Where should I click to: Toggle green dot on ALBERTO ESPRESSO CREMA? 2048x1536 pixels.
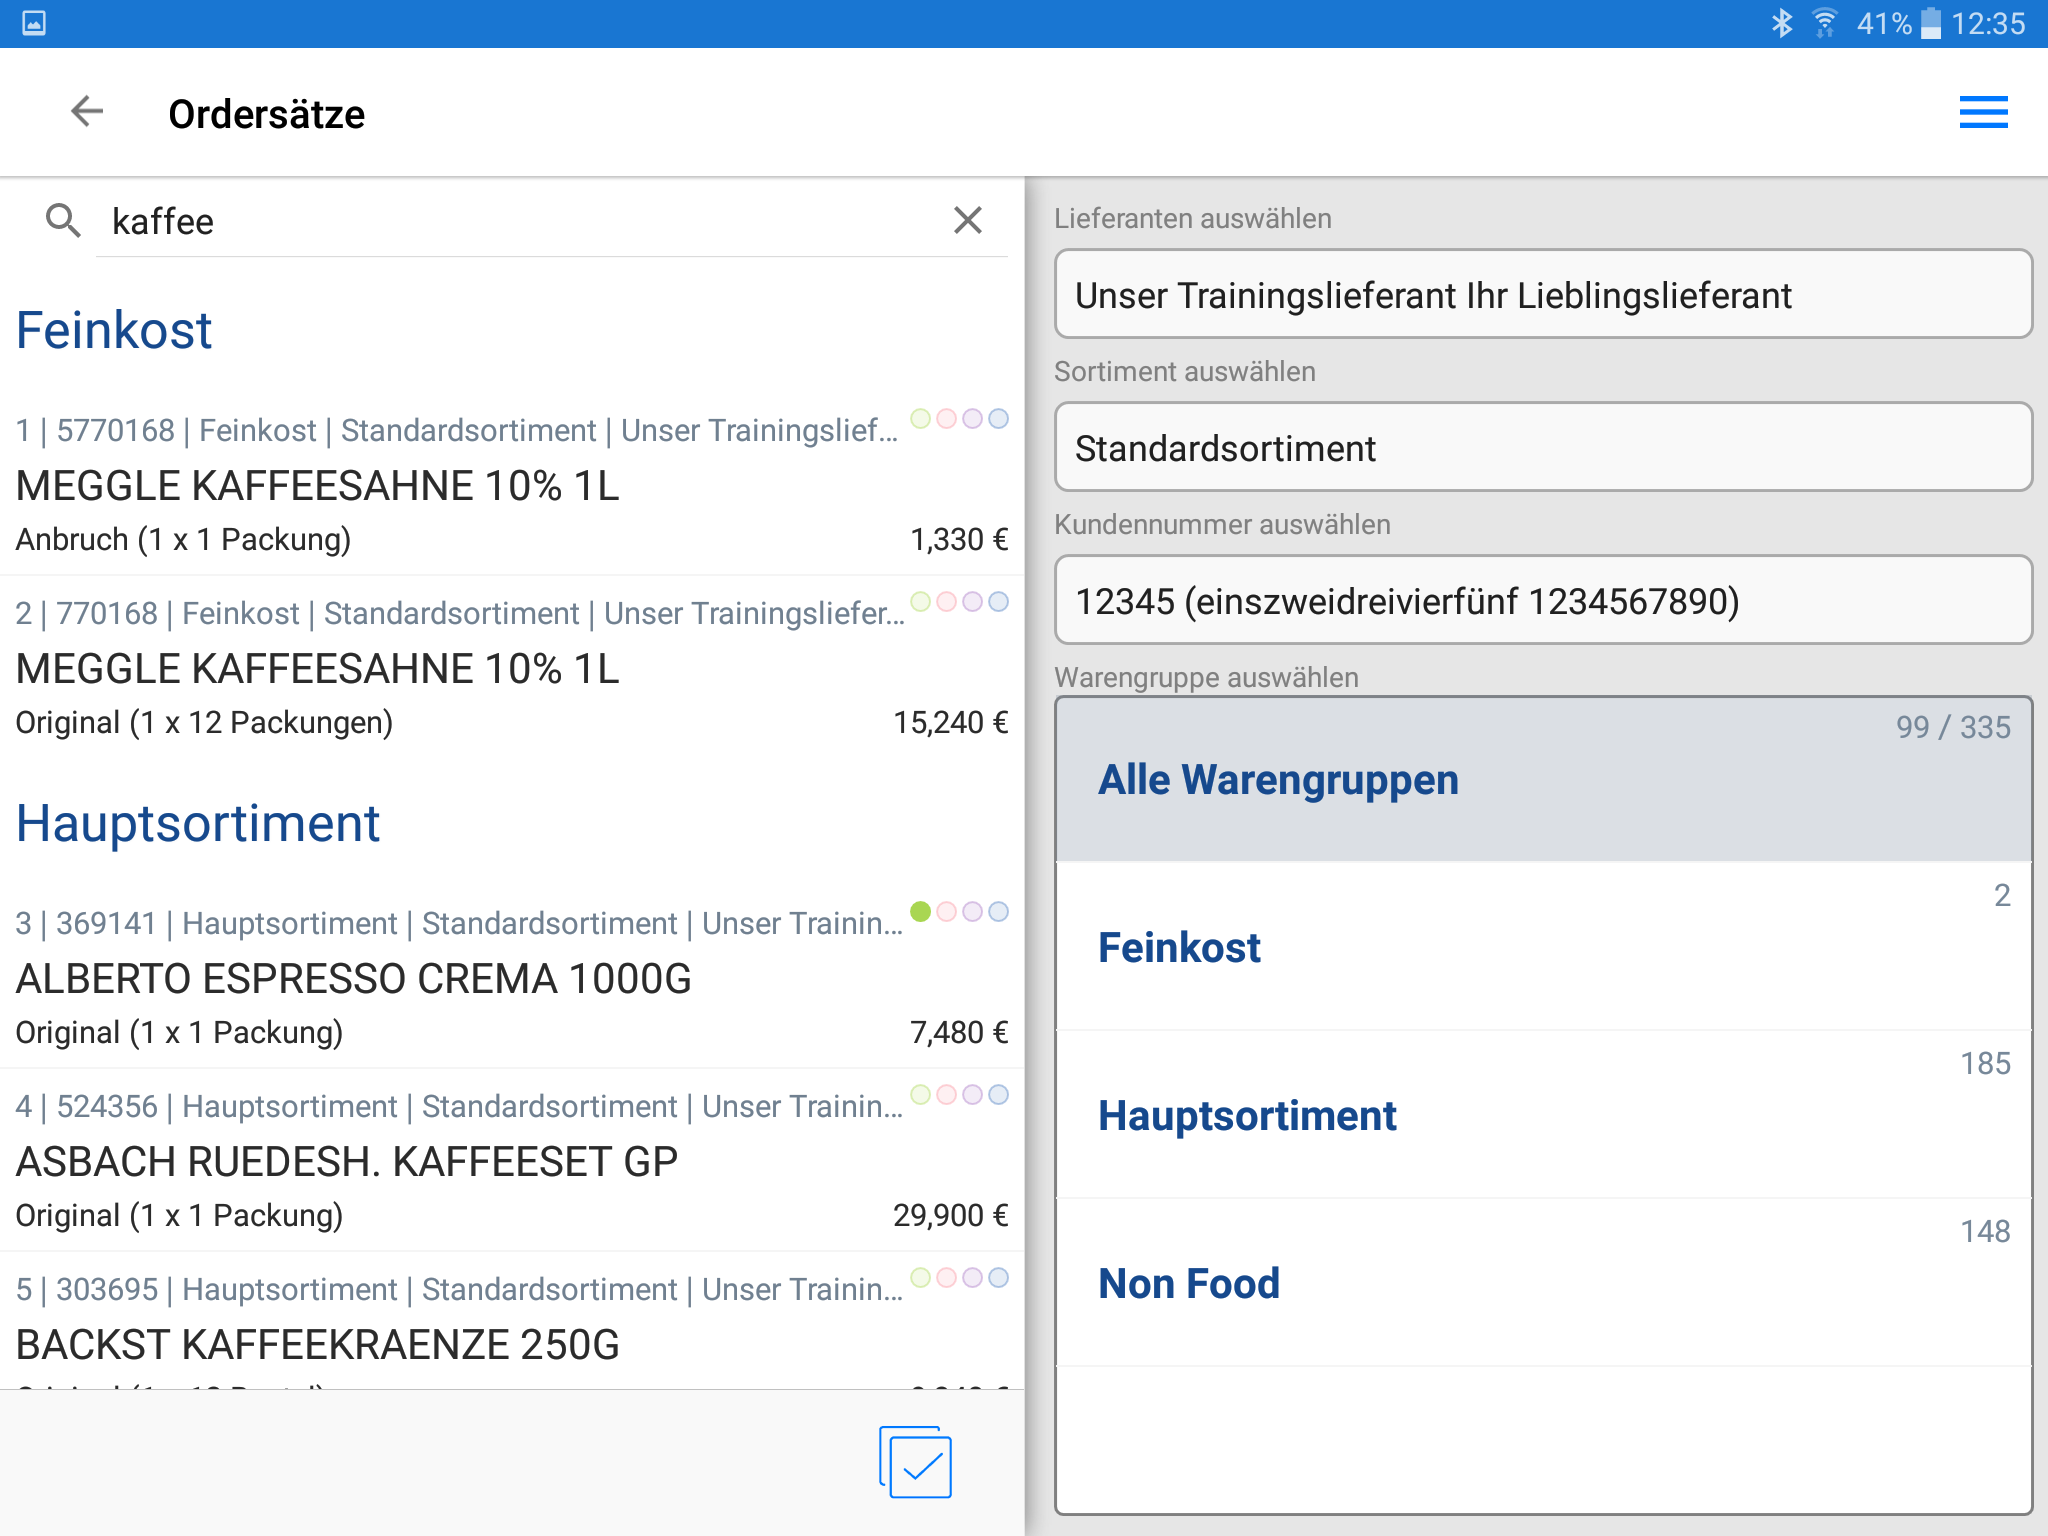920,911
